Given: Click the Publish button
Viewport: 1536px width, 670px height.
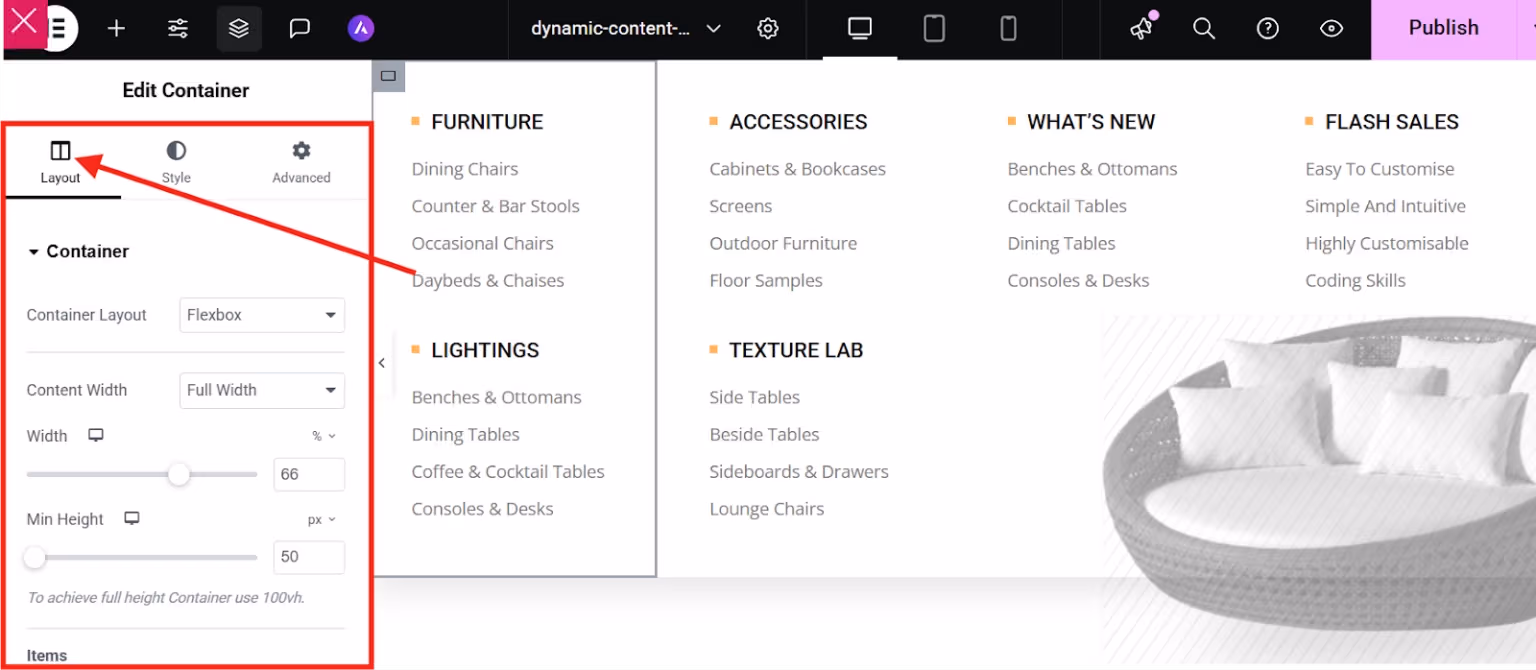Looking at the screenshot, I should (x=1443, y=28).
